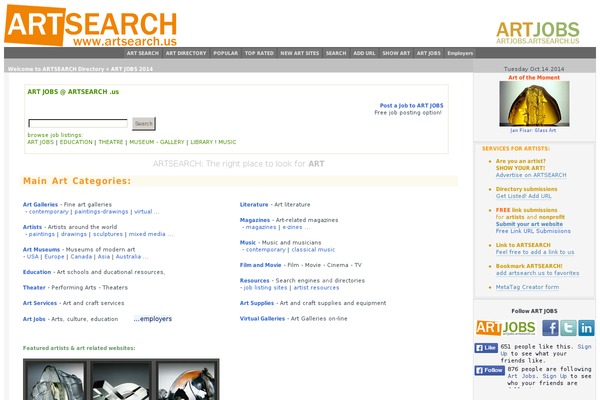The width and height of the screenshot is (600, 400).
Task: Open ADD URL in the navigation bar
Action: (x=364, y=53)
